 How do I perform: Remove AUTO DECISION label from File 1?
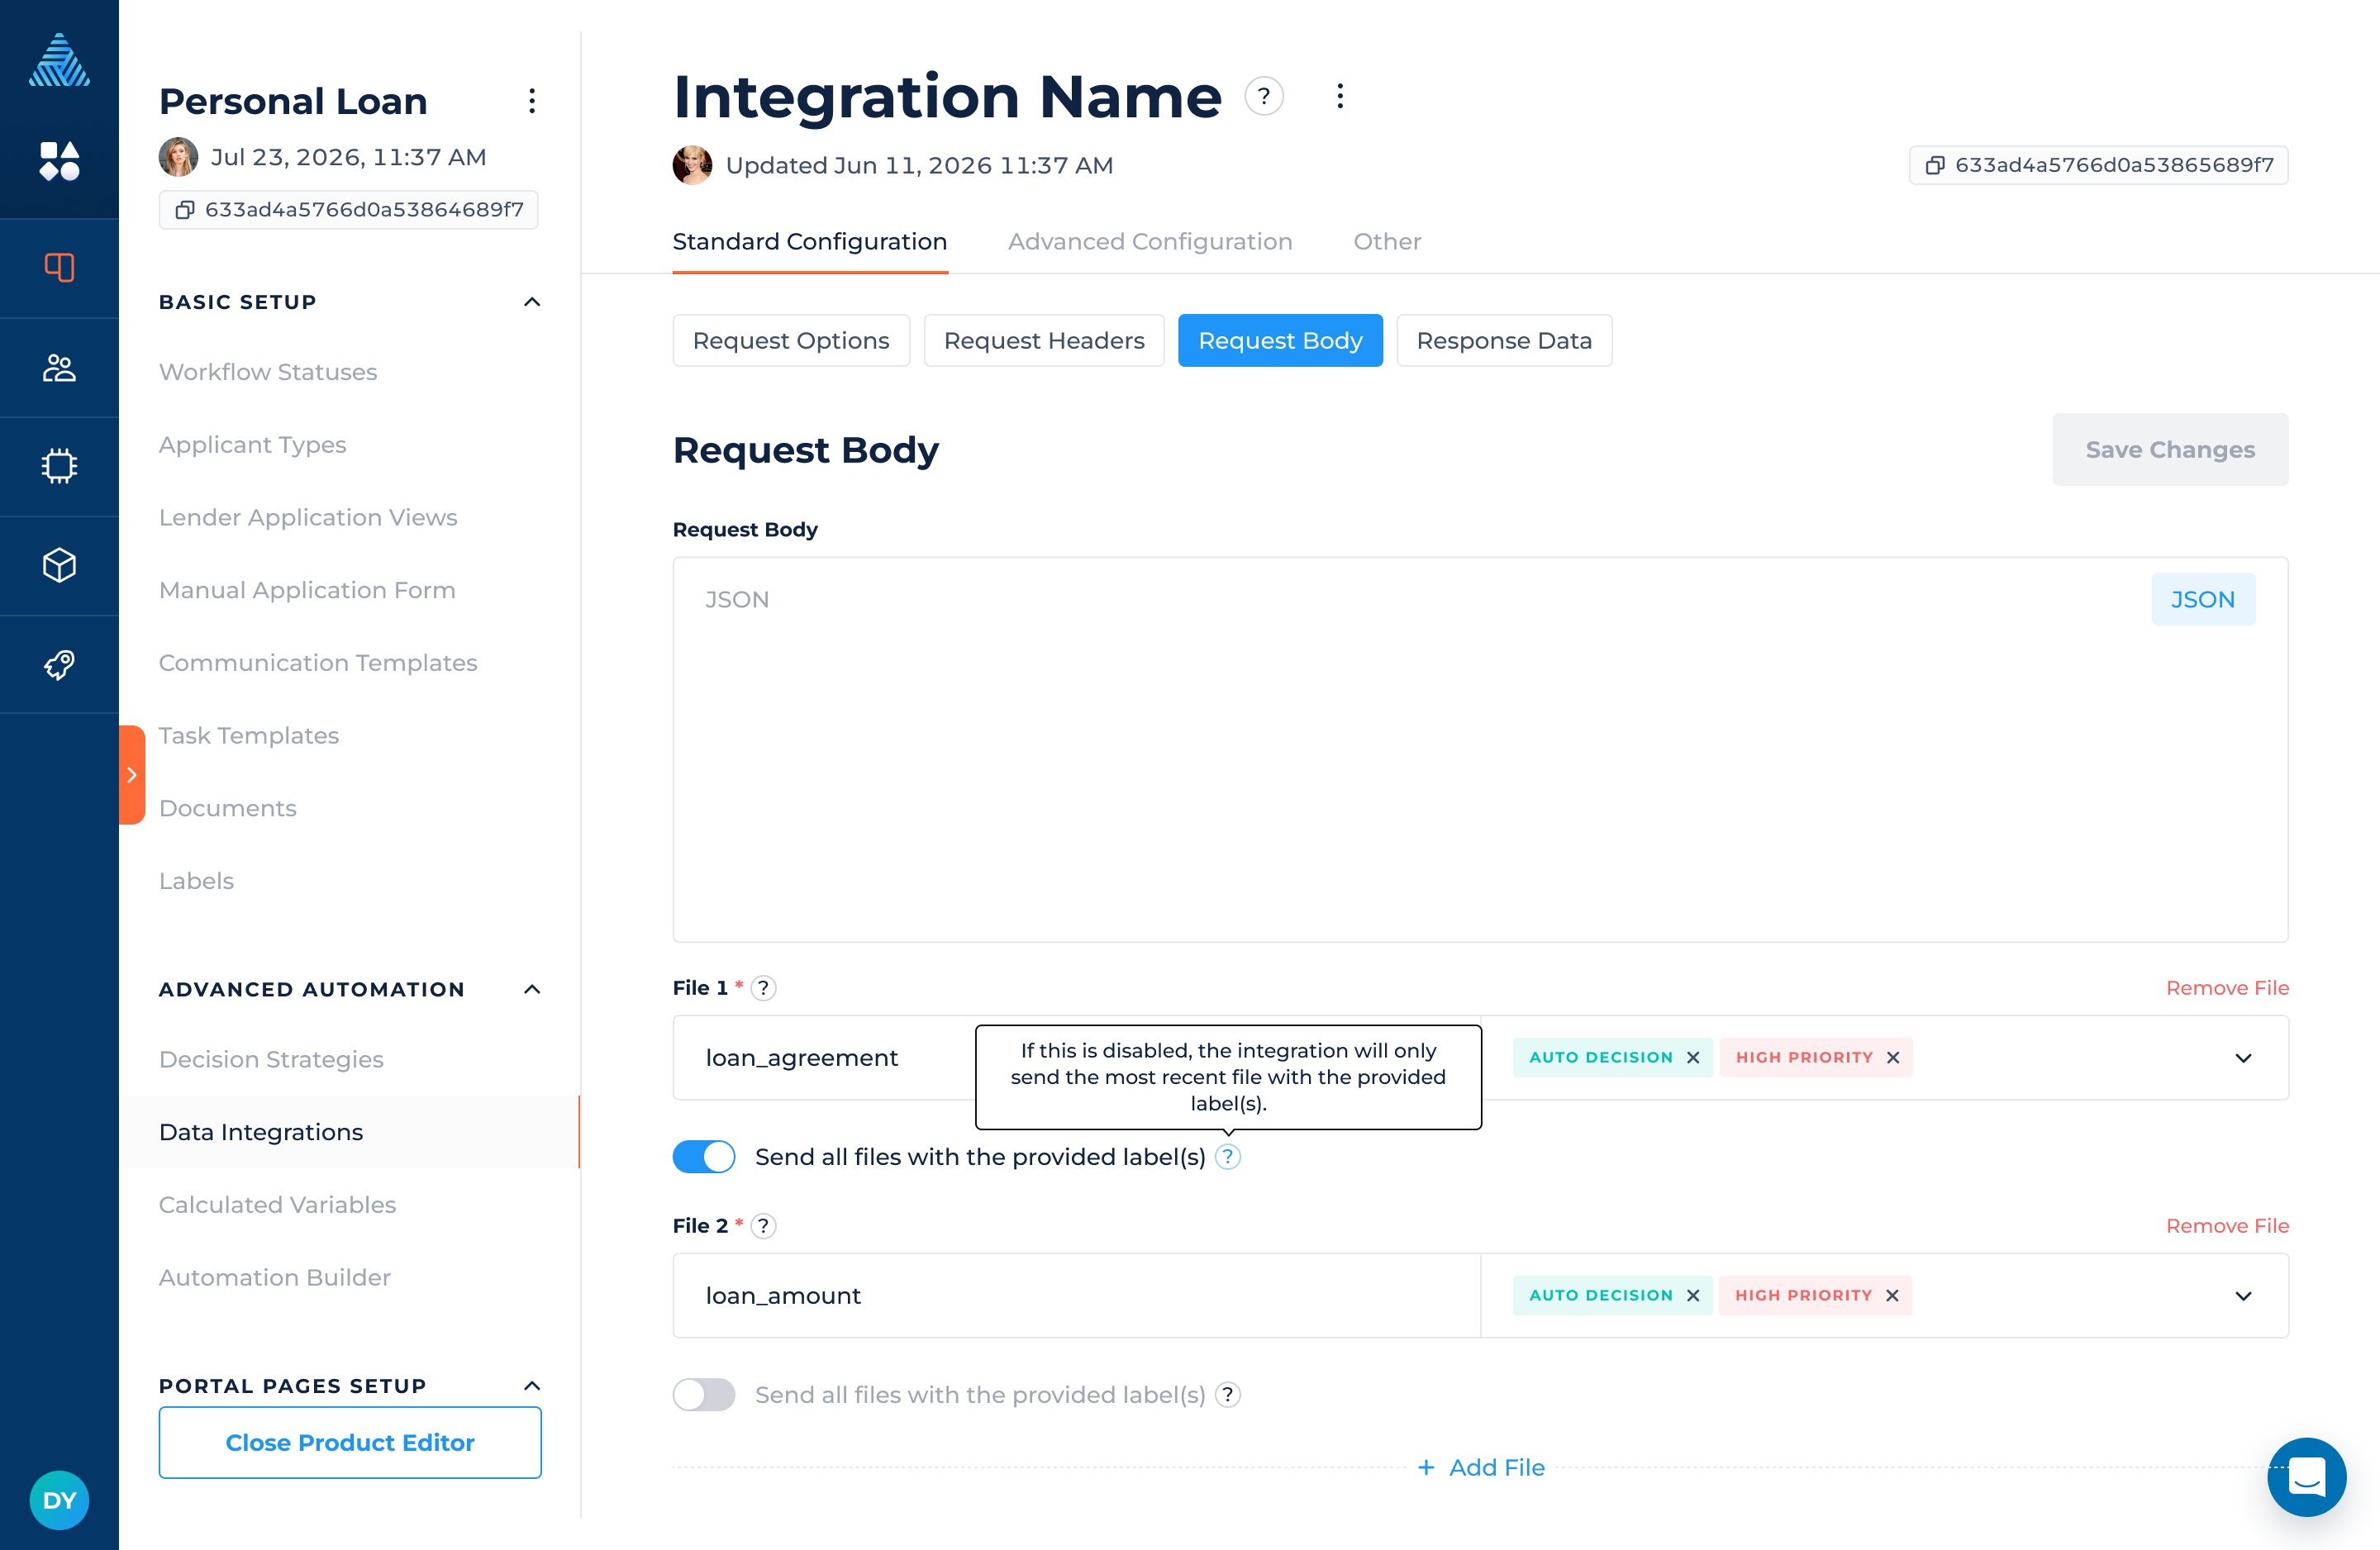coord(1693,1058)
